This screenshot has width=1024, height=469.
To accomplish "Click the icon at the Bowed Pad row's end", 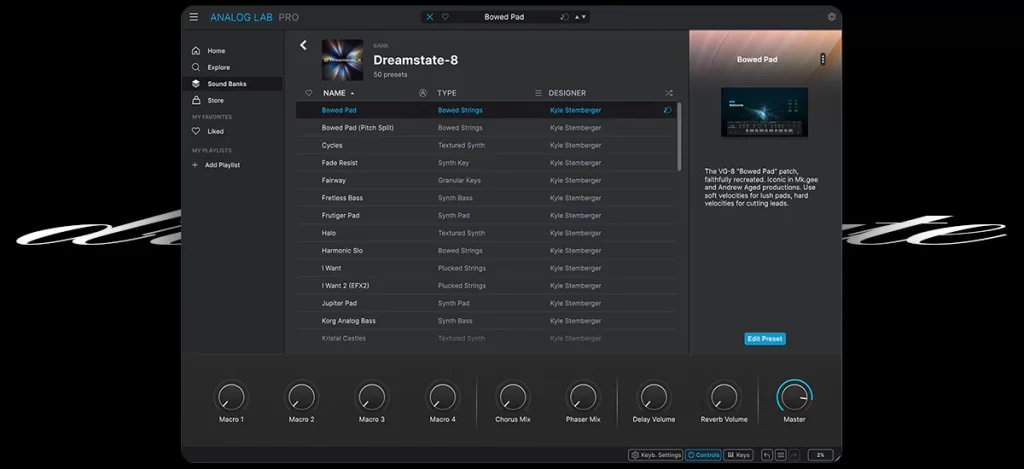I will coord(667,110).
